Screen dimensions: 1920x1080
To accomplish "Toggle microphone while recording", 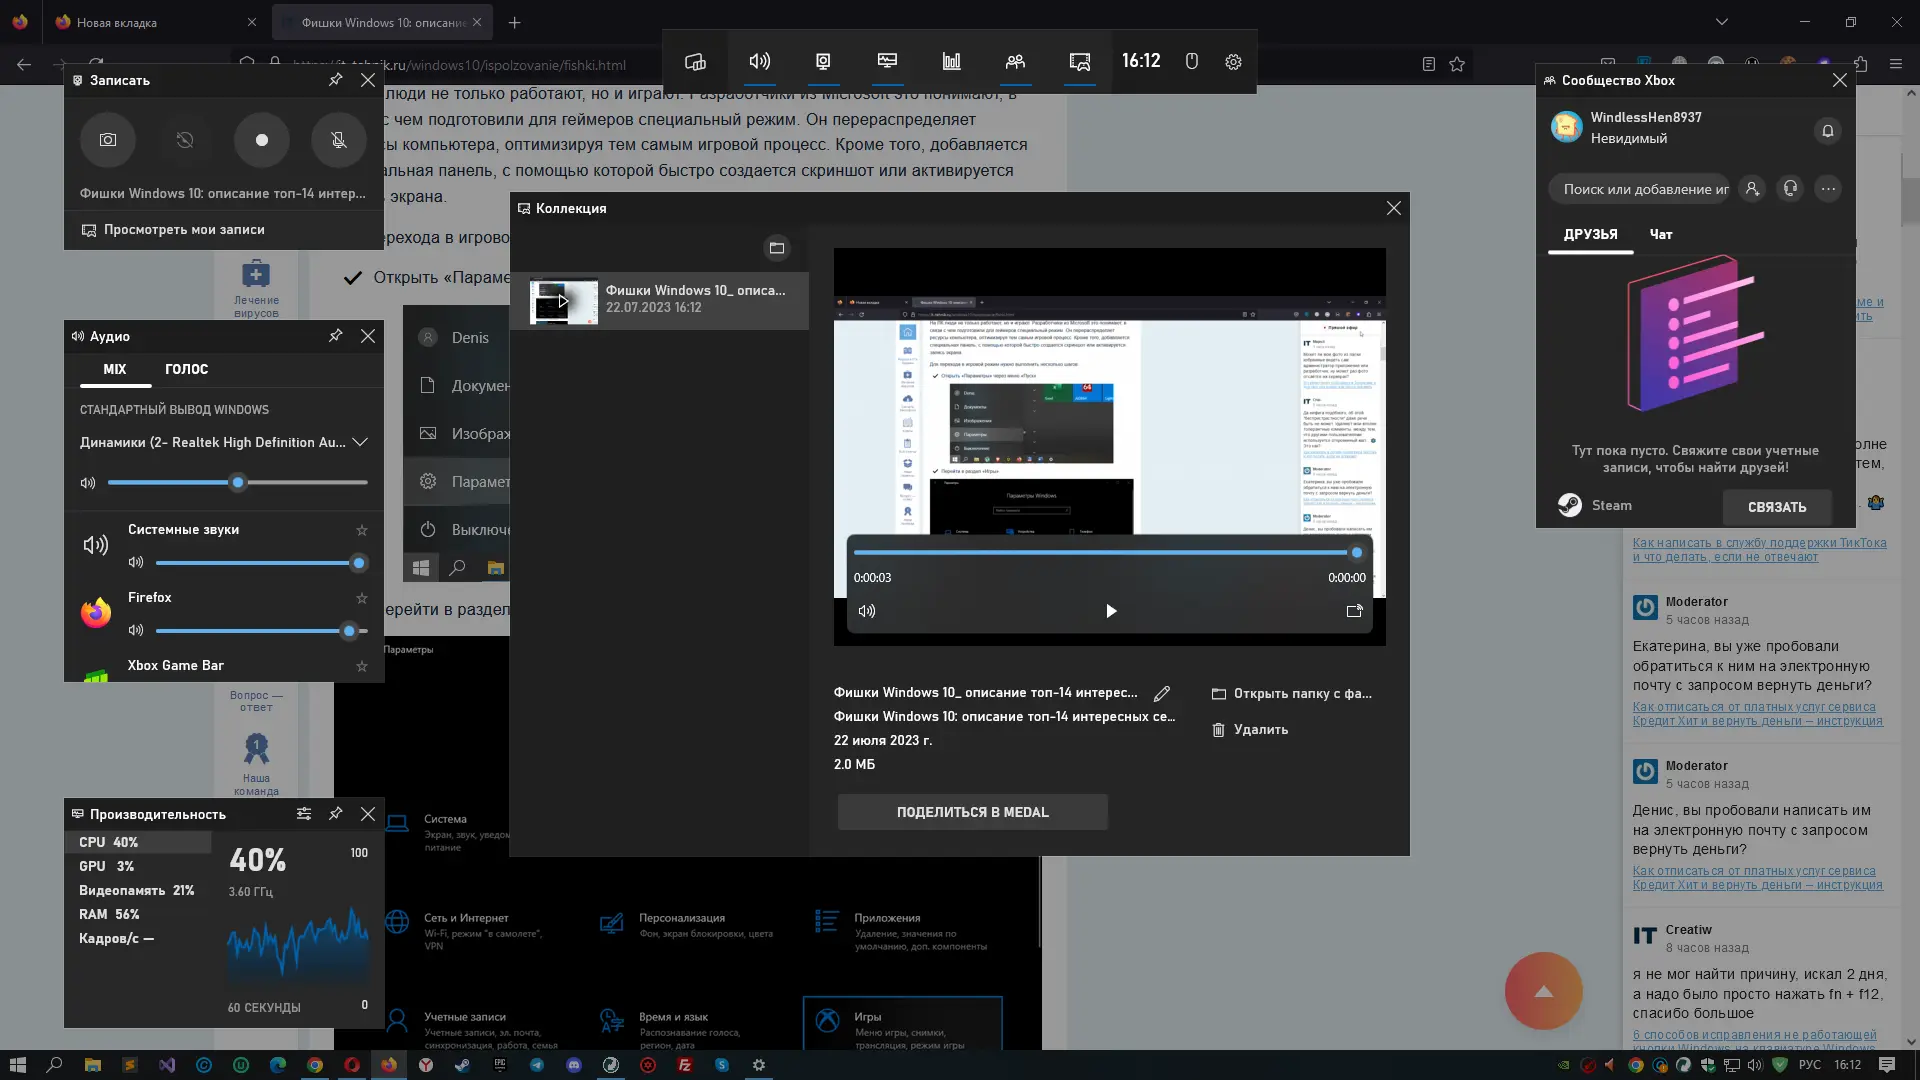I will click(x=339, y=140).
